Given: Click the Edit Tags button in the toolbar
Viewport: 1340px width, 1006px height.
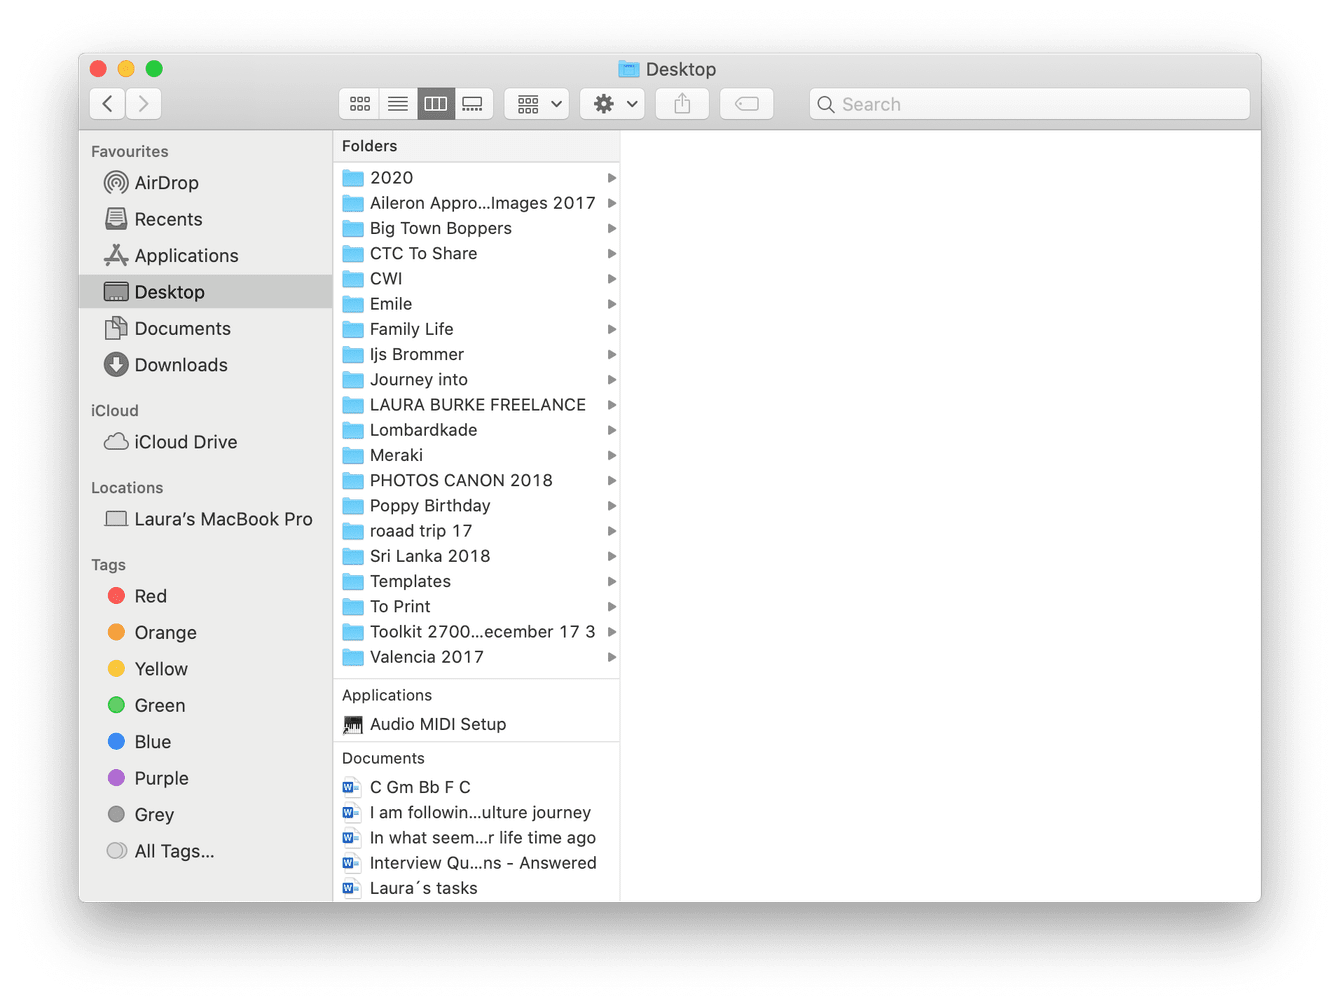Looking at the screenshot, I should [746, 103].
